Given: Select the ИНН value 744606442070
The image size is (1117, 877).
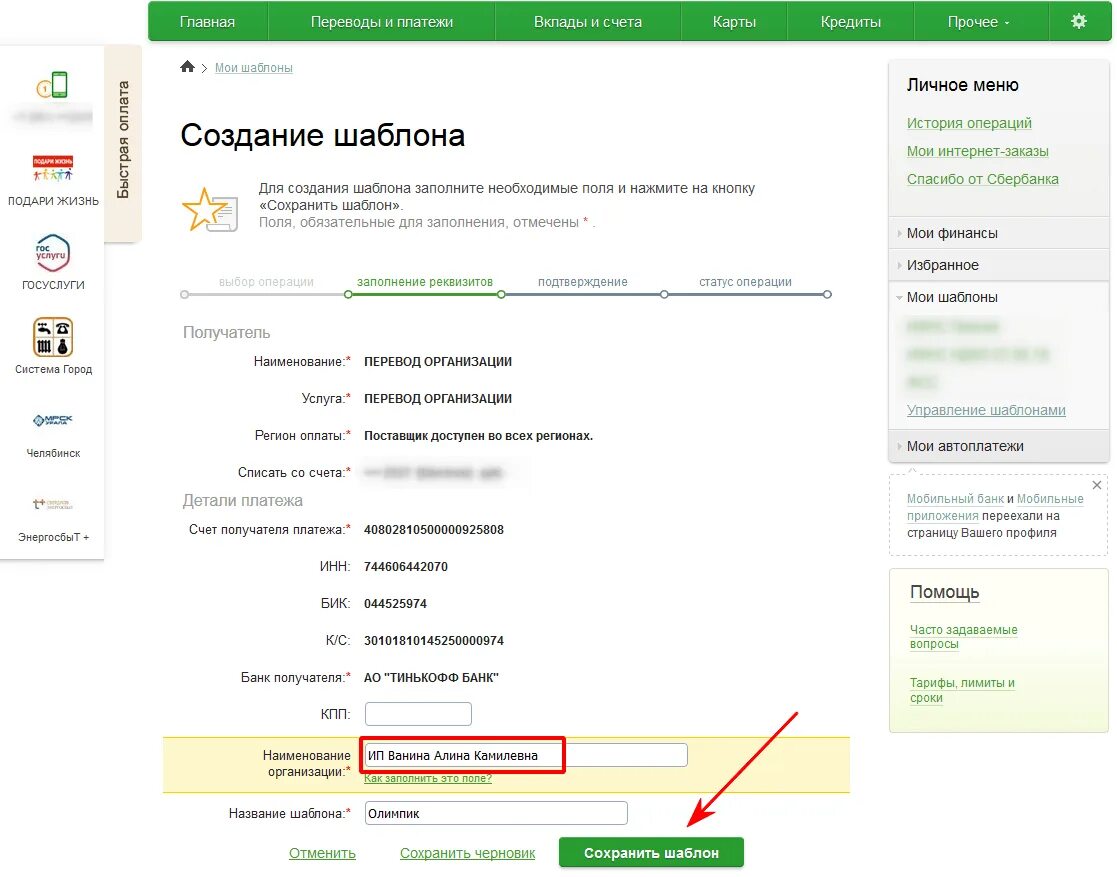Looking at the screenshot, I should coord(406,566).
